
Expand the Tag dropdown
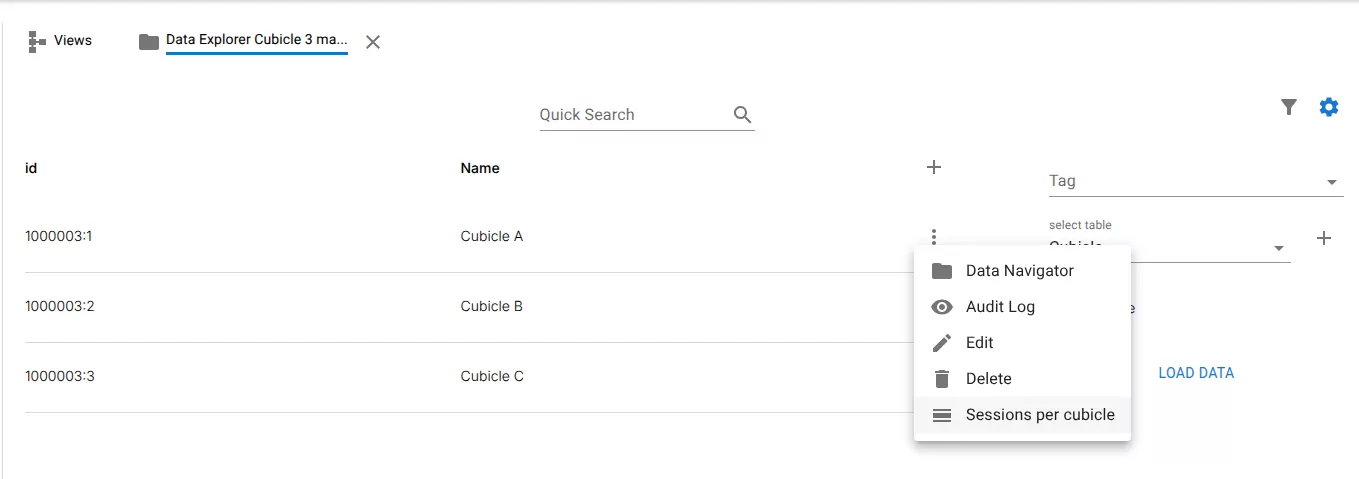click(x=1332, y=182)
